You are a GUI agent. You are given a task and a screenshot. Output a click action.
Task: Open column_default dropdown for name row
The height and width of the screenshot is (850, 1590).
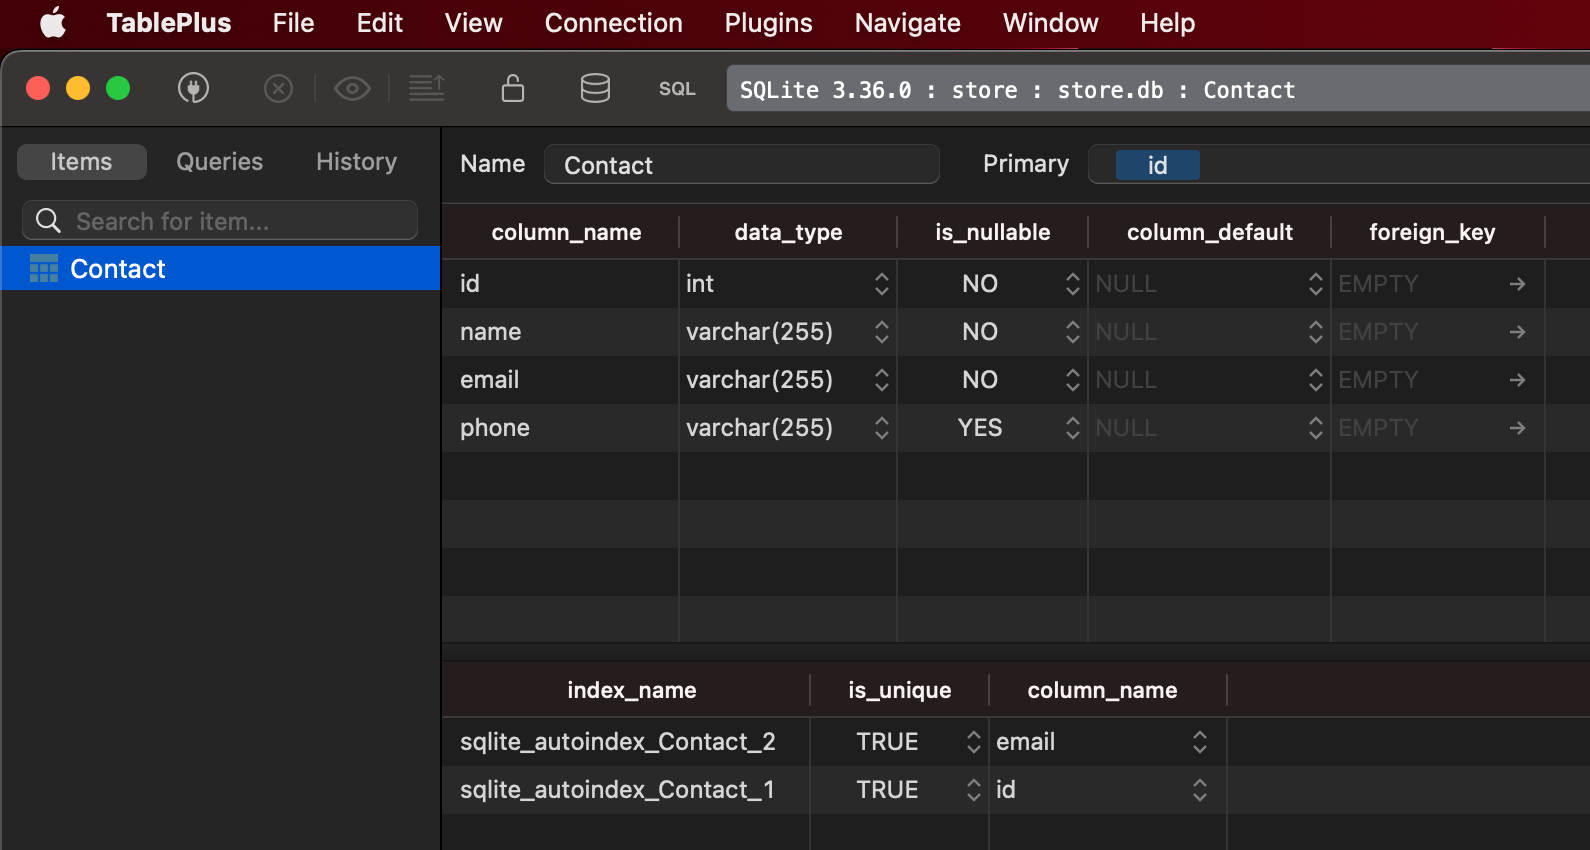[x=1315, y=332]
